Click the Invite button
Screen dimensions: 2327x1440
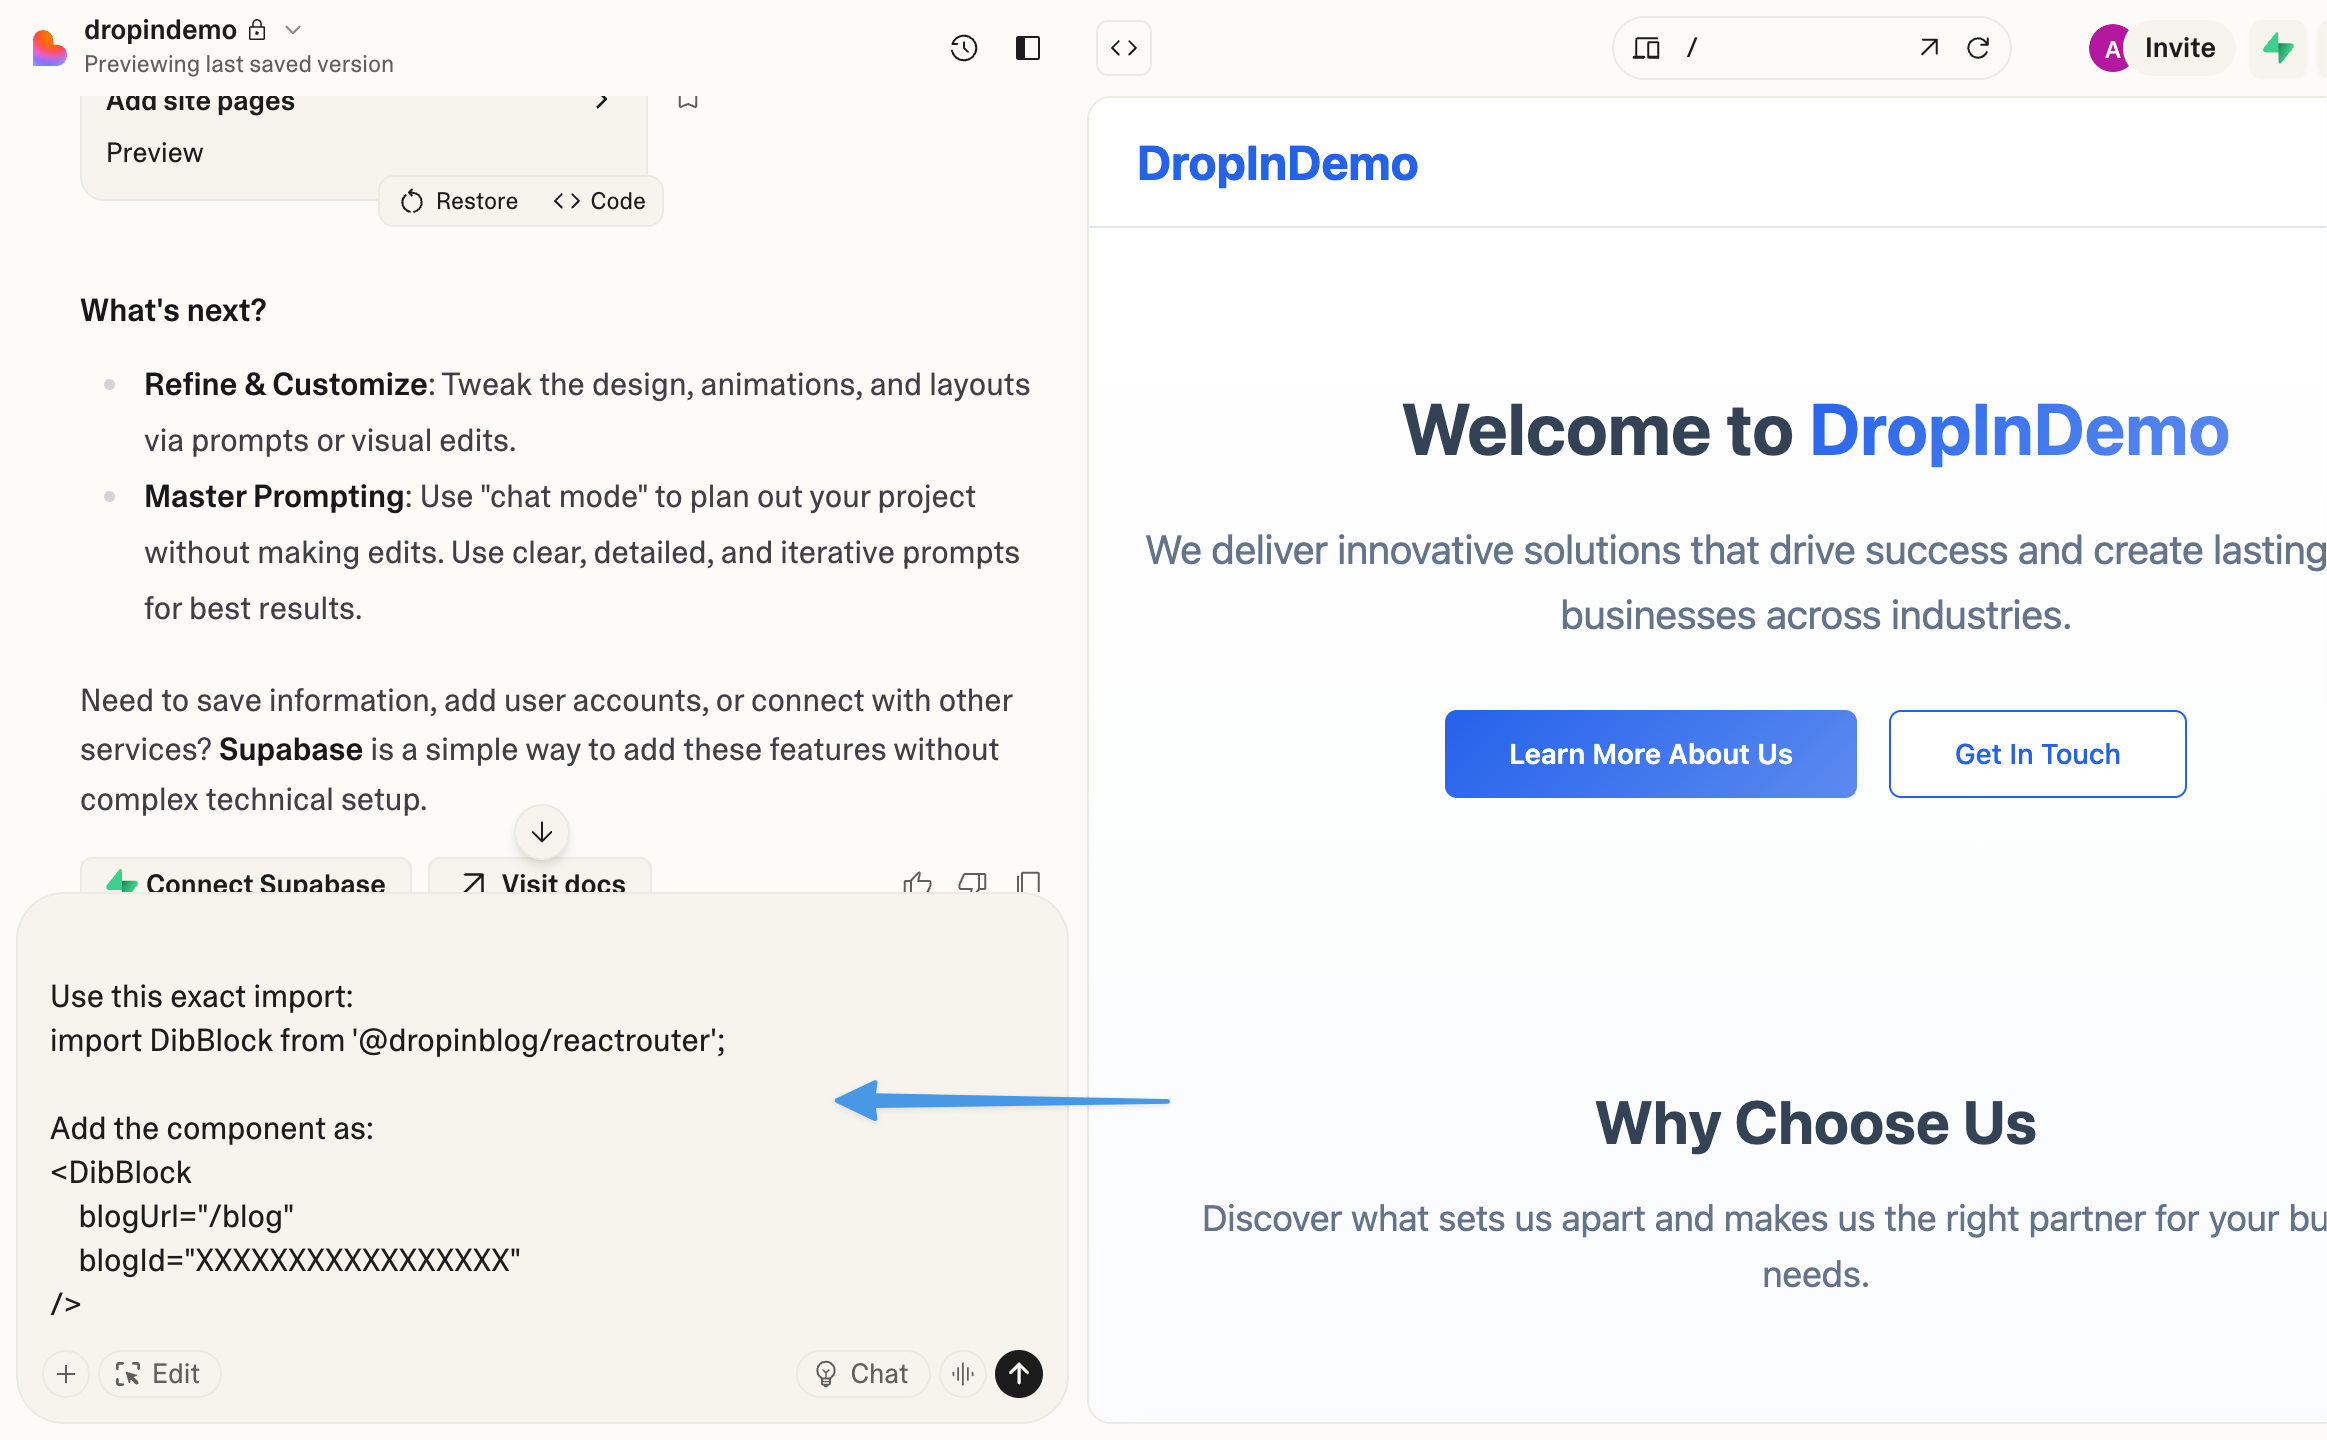click(2179, 48)
